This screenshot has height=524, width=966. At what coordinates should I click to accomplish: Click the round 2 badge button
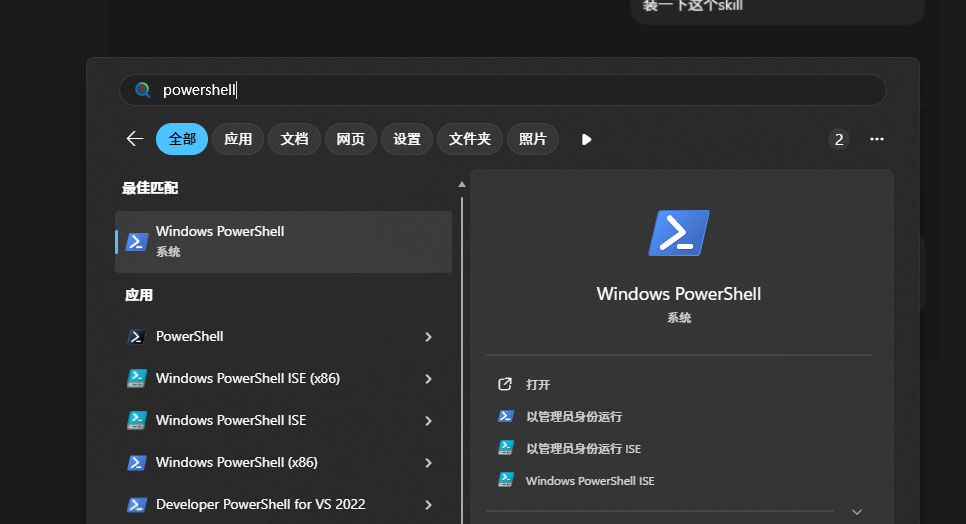pos(838,140)
